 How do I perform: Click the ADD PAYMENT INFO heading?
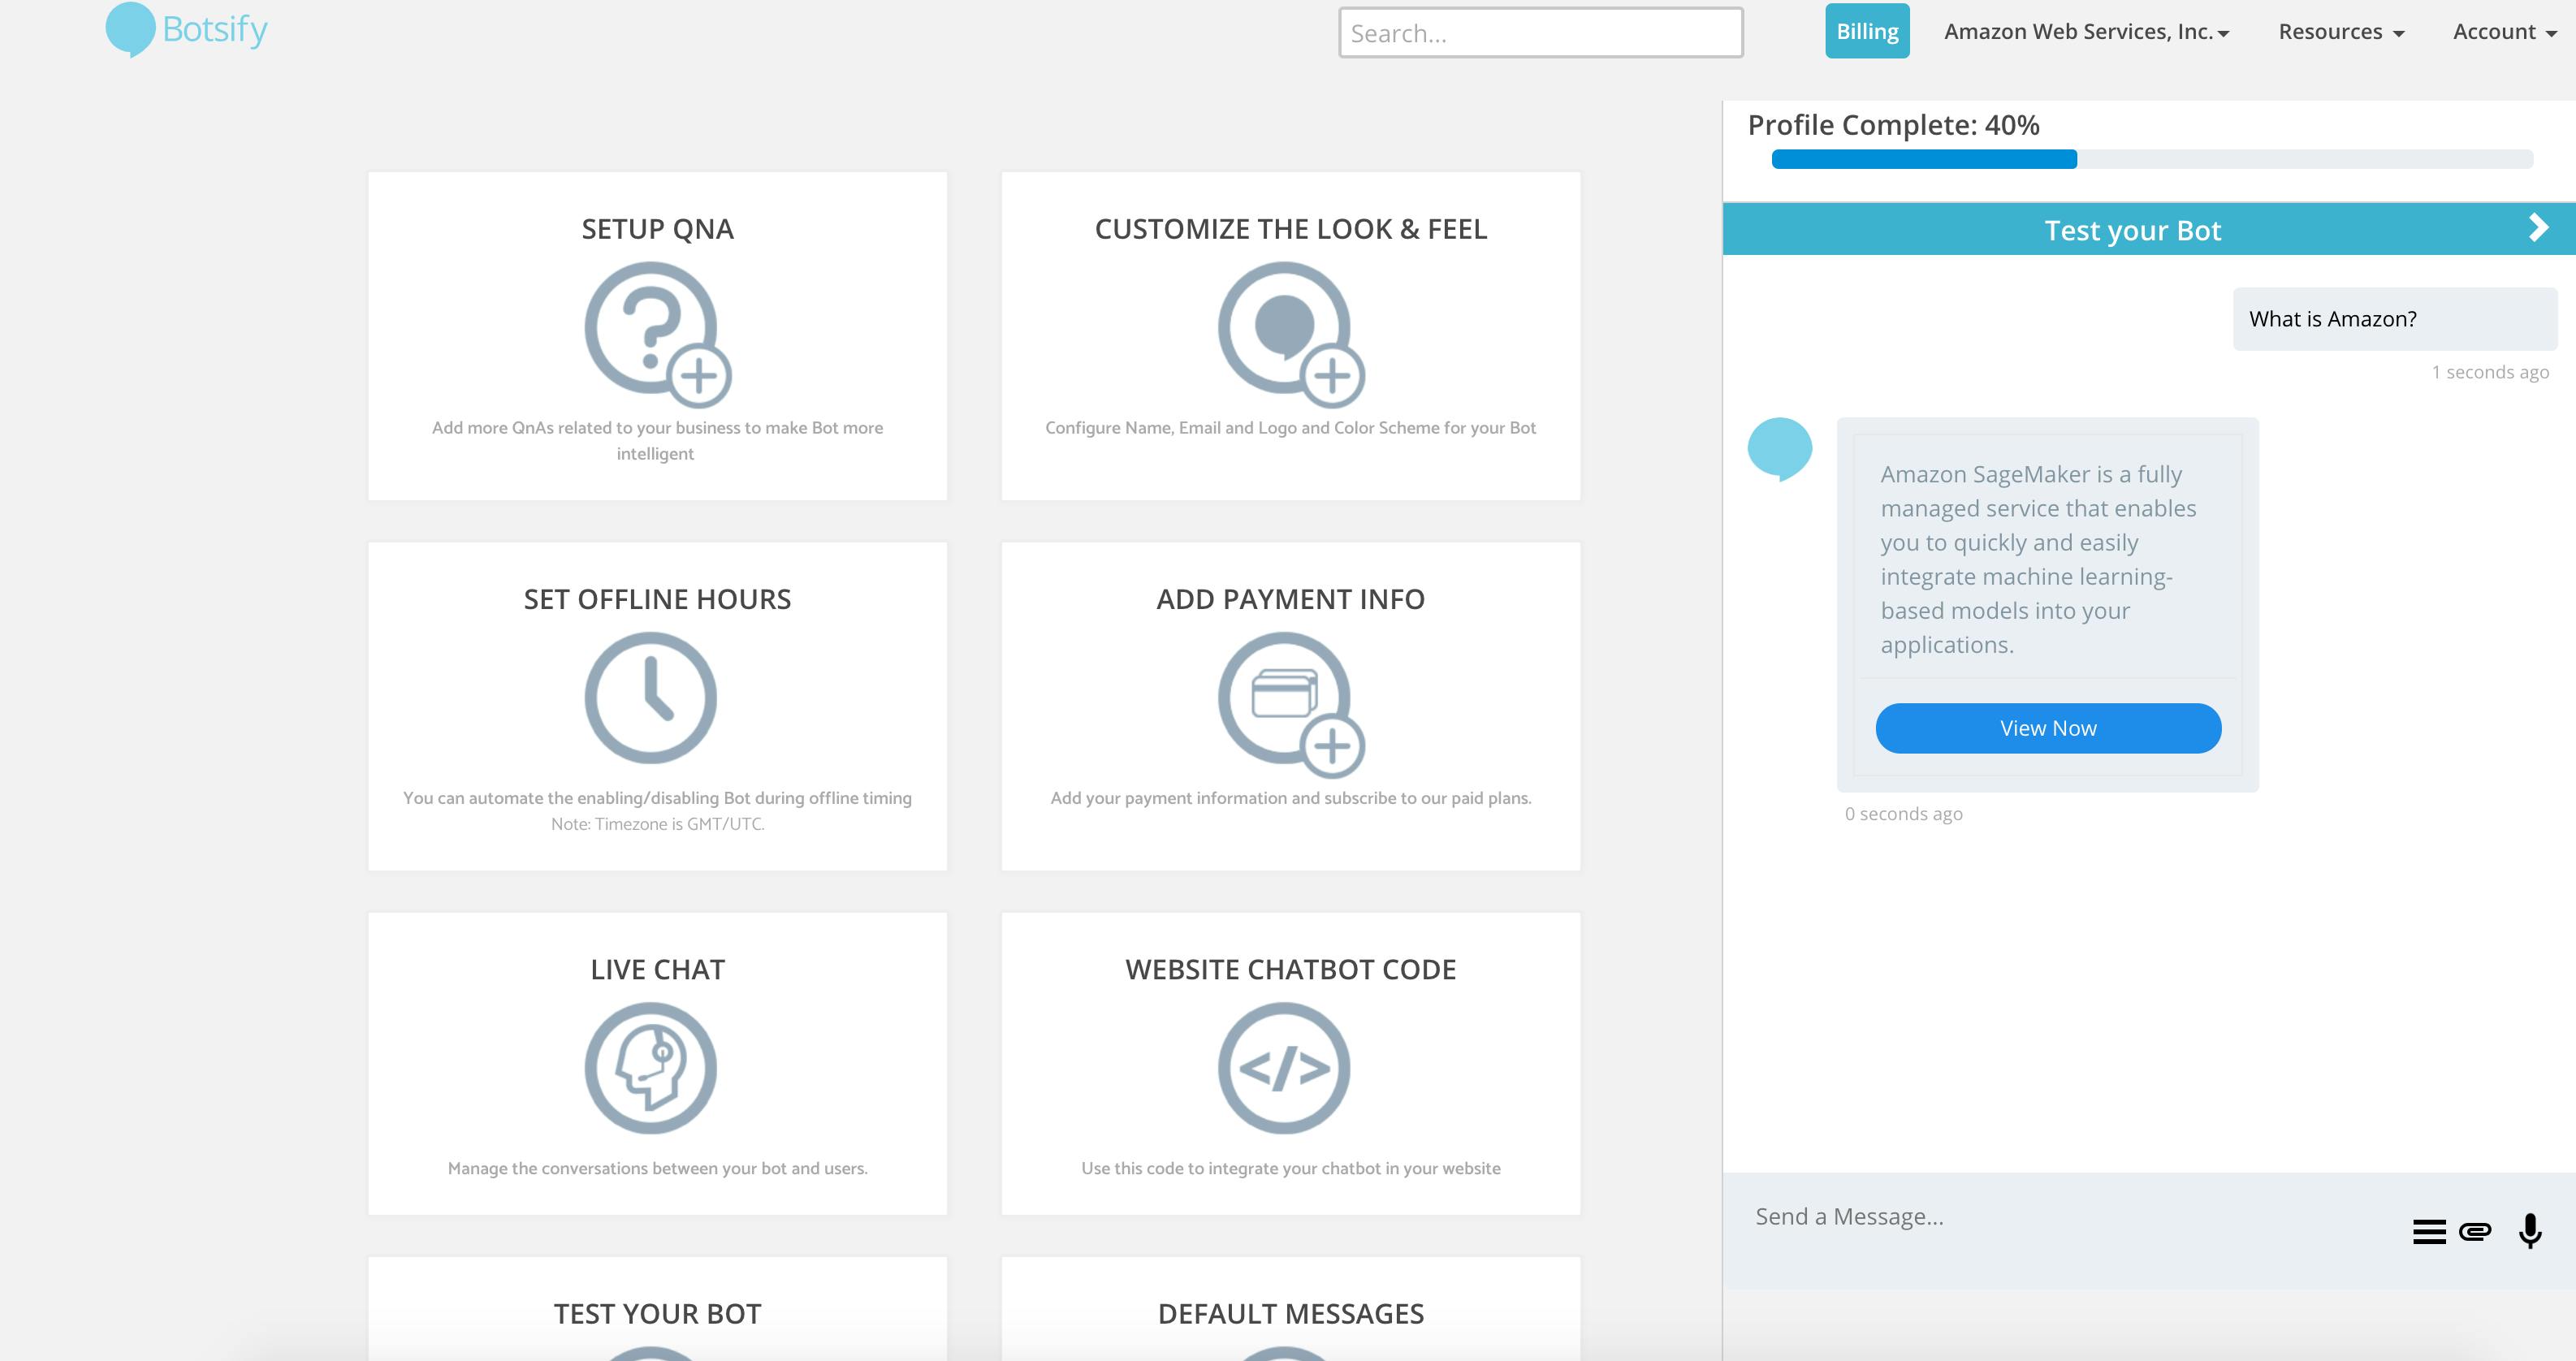(x=1291, y=599)
